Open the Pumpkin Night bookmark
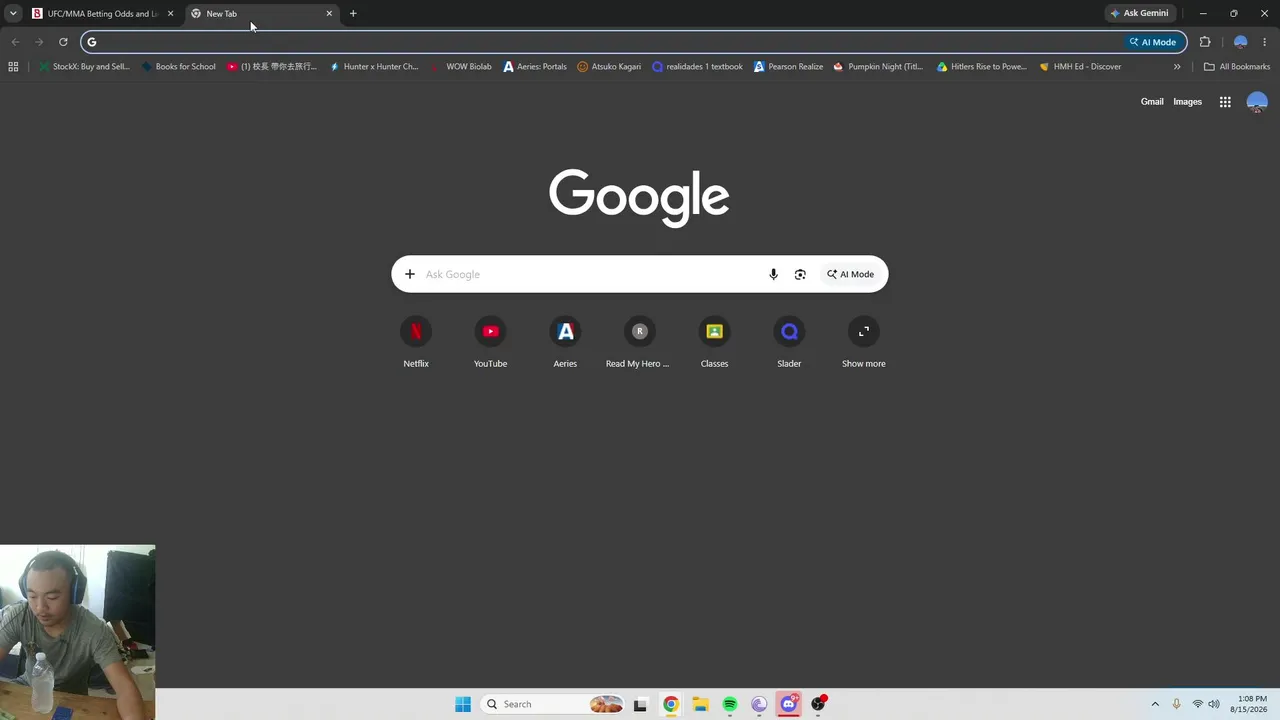This screenshot has height=720, width=1280. click(879, 67)
